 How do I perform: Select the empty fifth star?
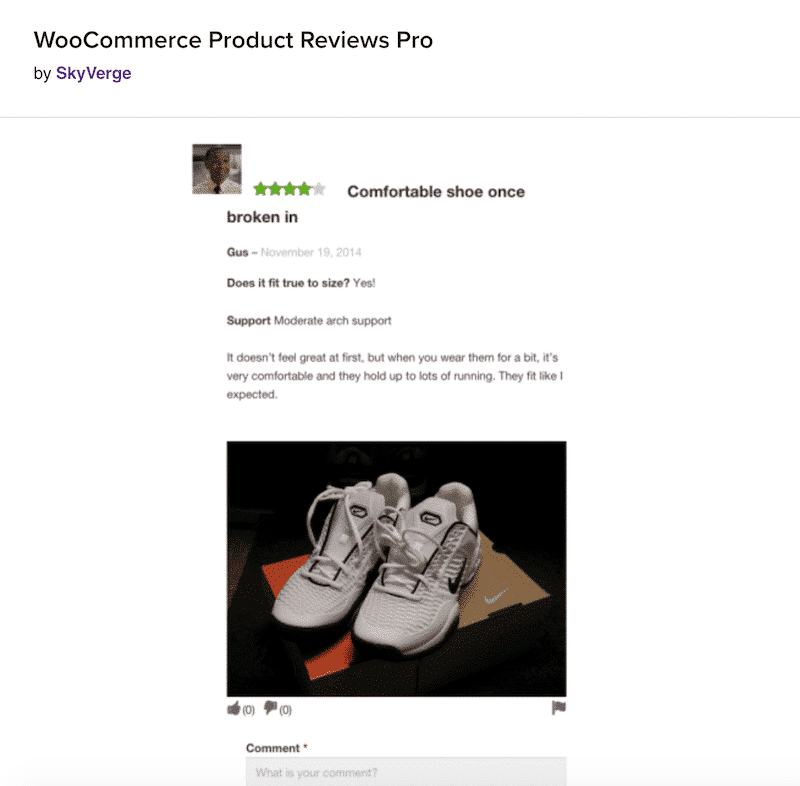pyautogui.click(x=319, y=187)
